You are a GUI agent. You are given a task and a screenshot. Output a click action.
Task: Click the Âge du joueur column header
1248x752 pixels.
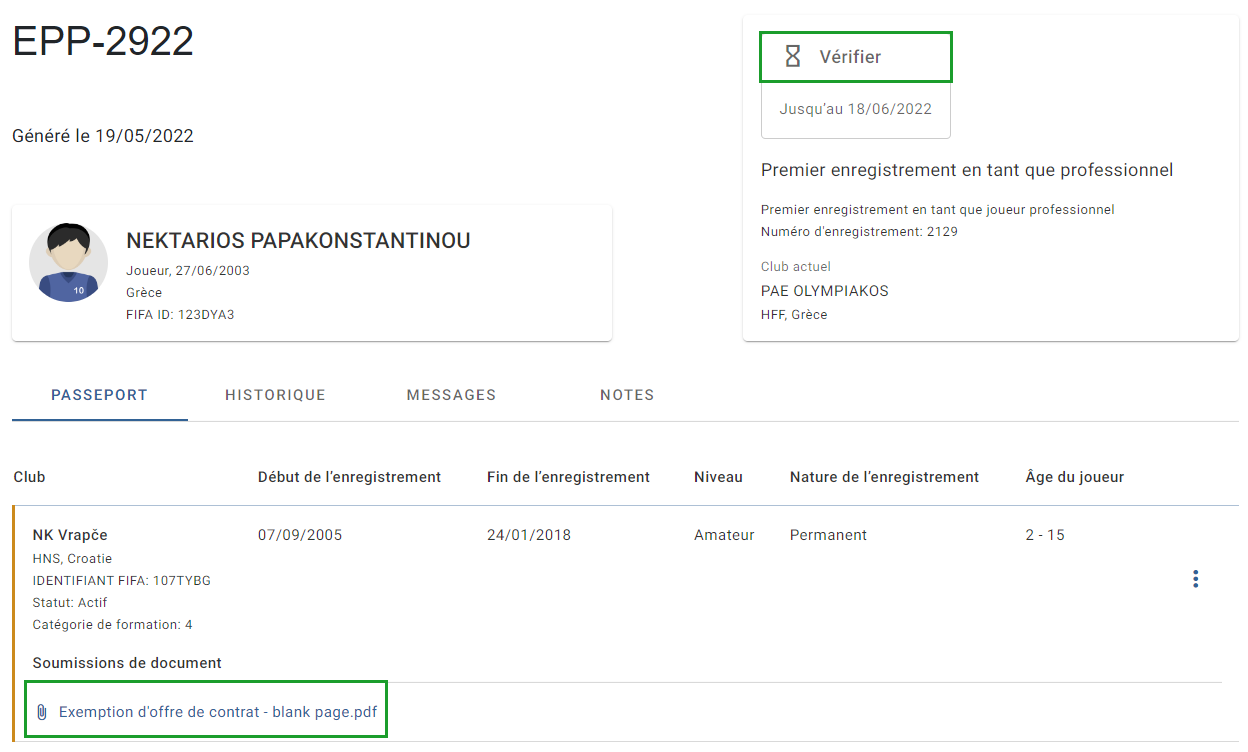(1075, 477)
